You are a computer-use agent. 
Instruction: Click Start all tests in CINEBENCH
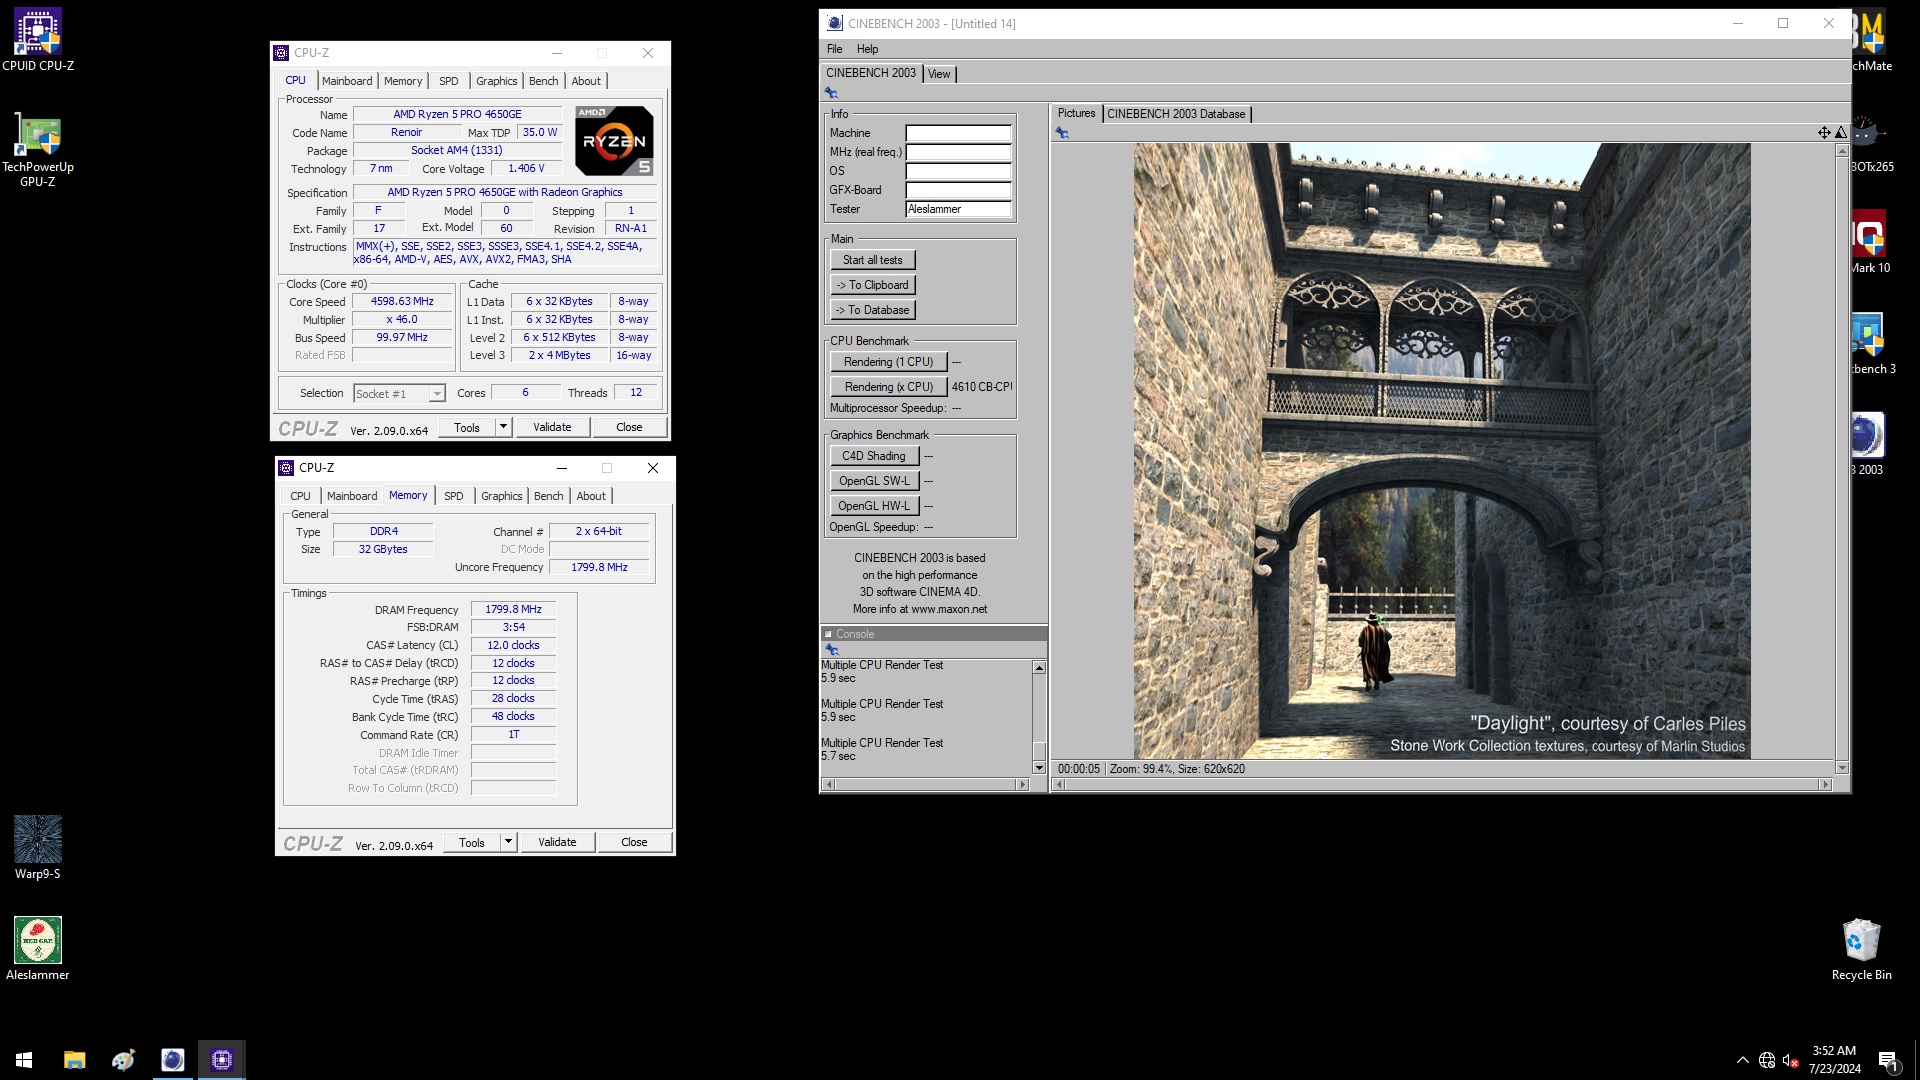(872, 260)
